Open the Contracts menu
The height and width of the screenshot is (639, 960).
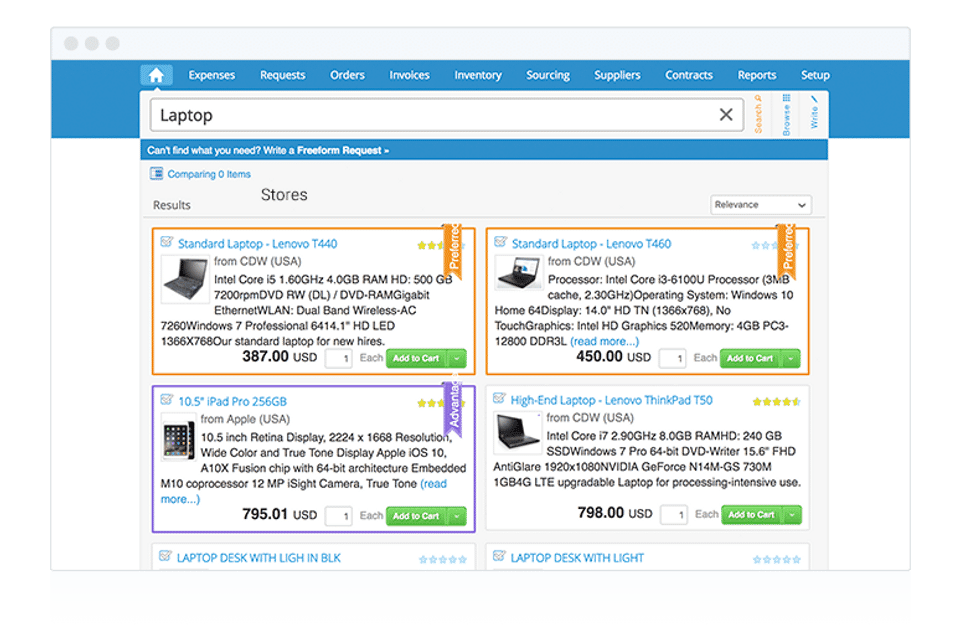click(x=689, y=75)
